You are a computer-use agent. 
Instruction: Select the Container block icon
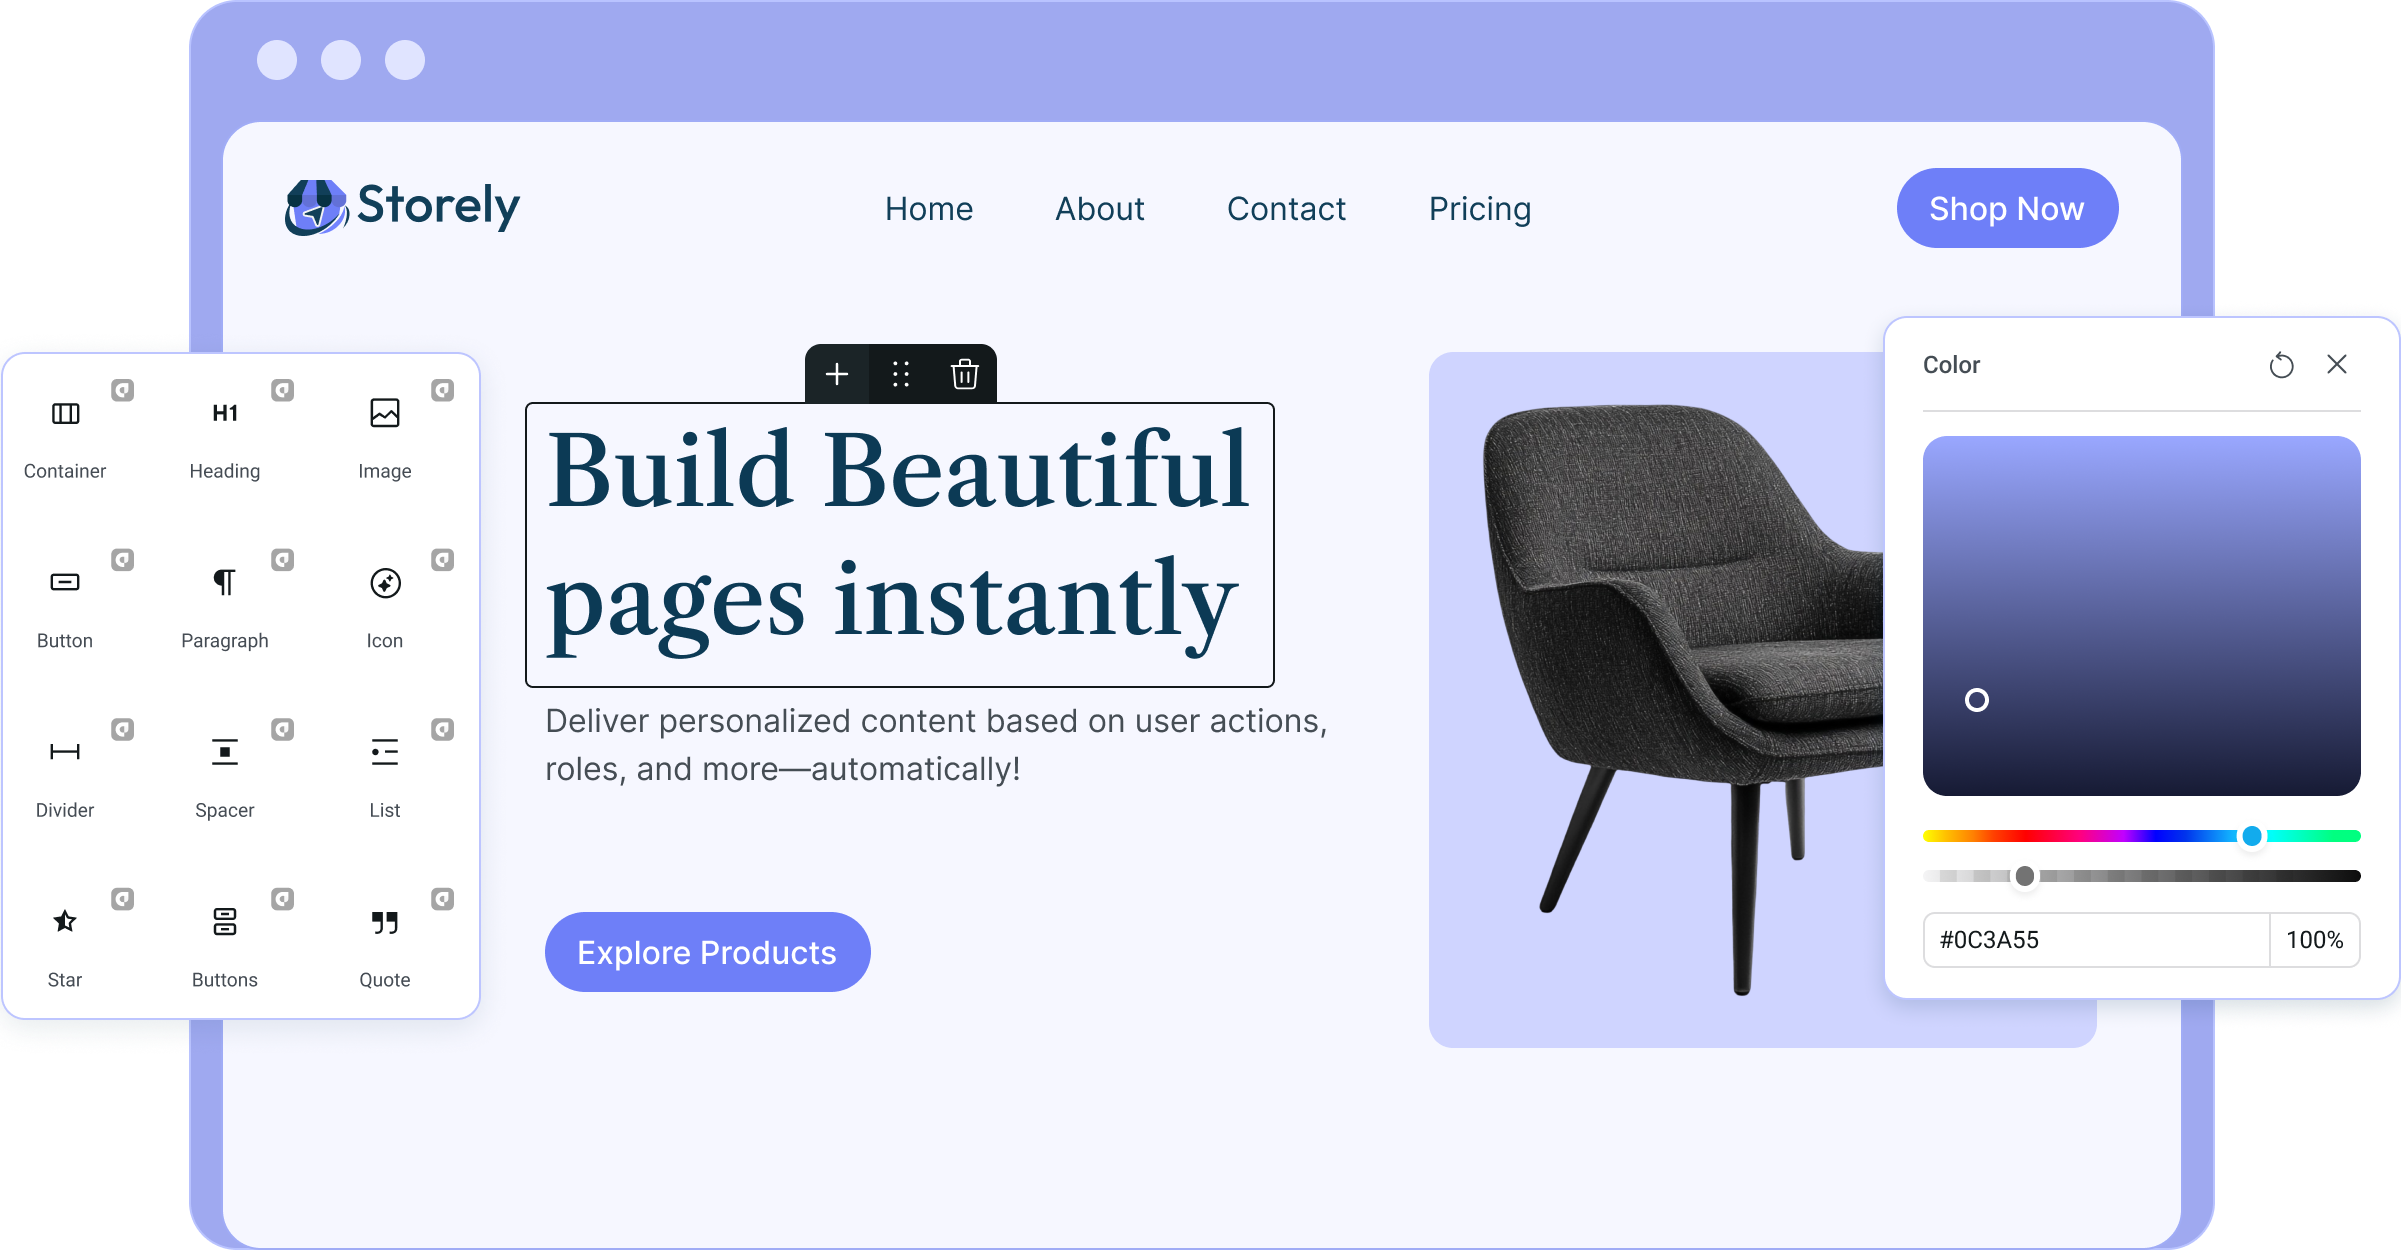(65, 413)
